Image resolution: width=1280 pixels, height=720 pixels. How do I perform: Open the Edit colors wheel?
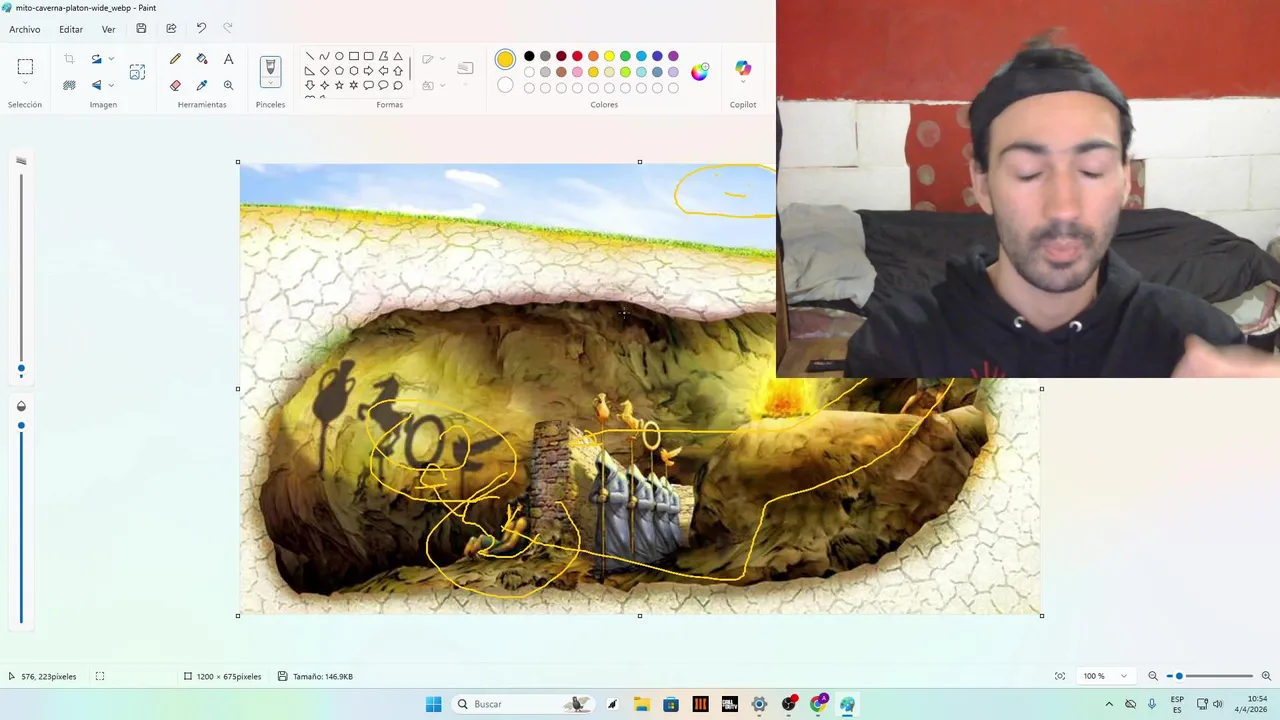pos(700,71)
